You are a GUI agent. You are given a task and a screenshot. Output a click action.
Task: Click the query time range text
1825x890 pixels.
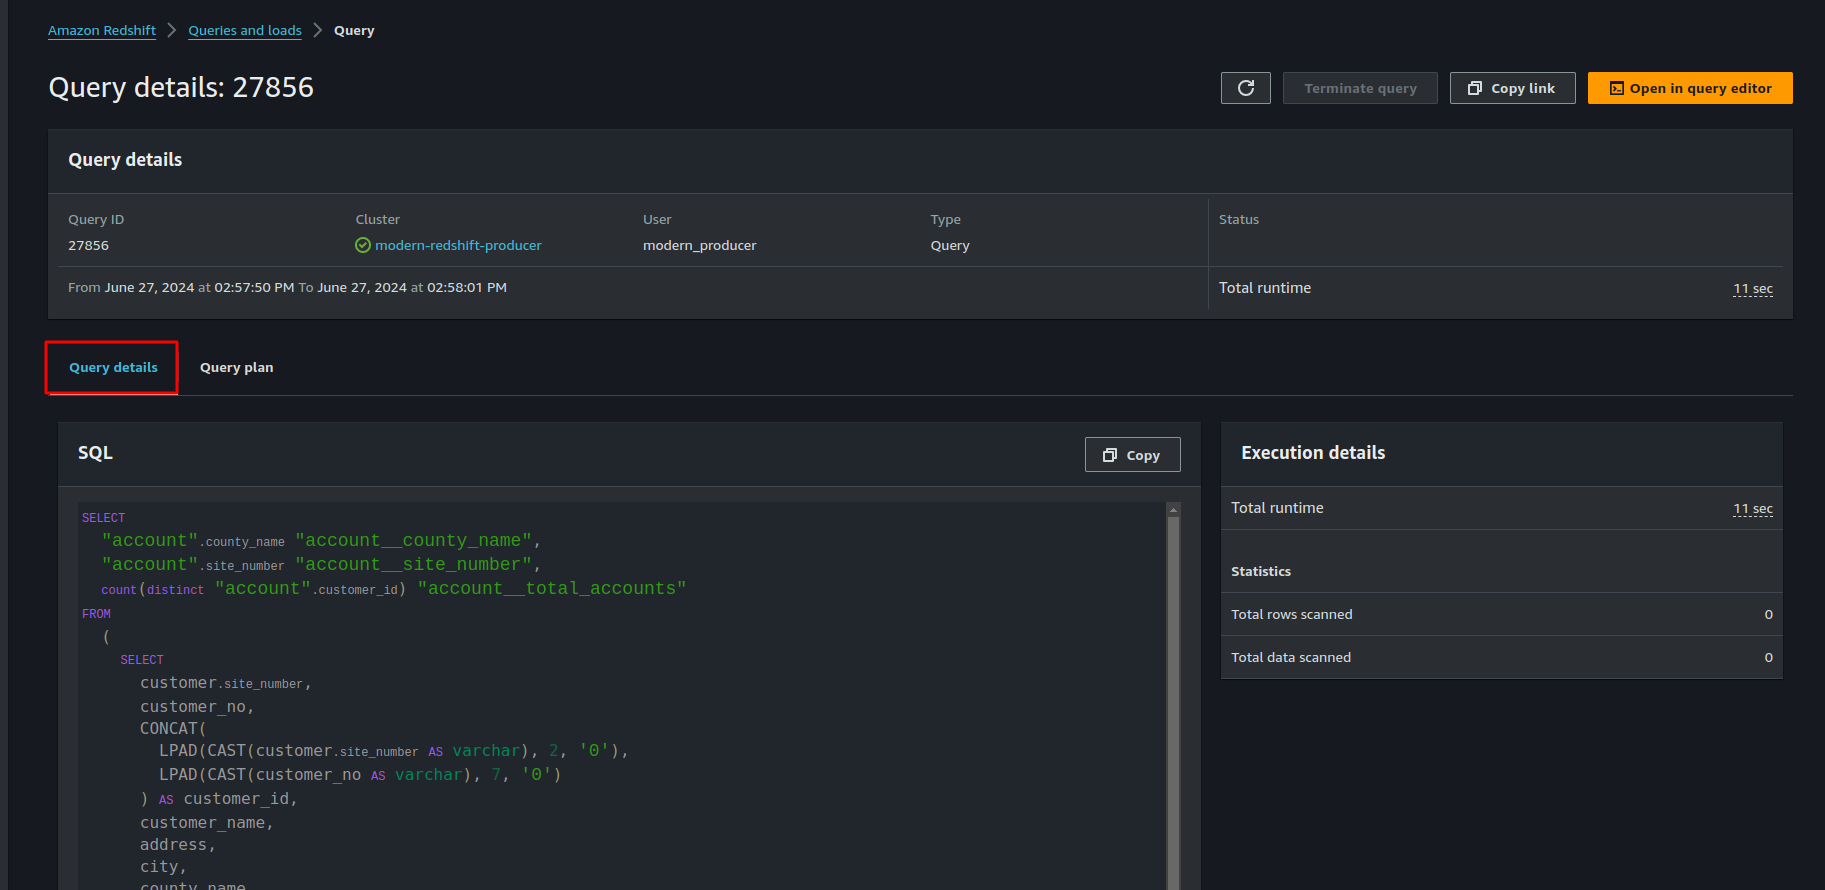[287, 287]
